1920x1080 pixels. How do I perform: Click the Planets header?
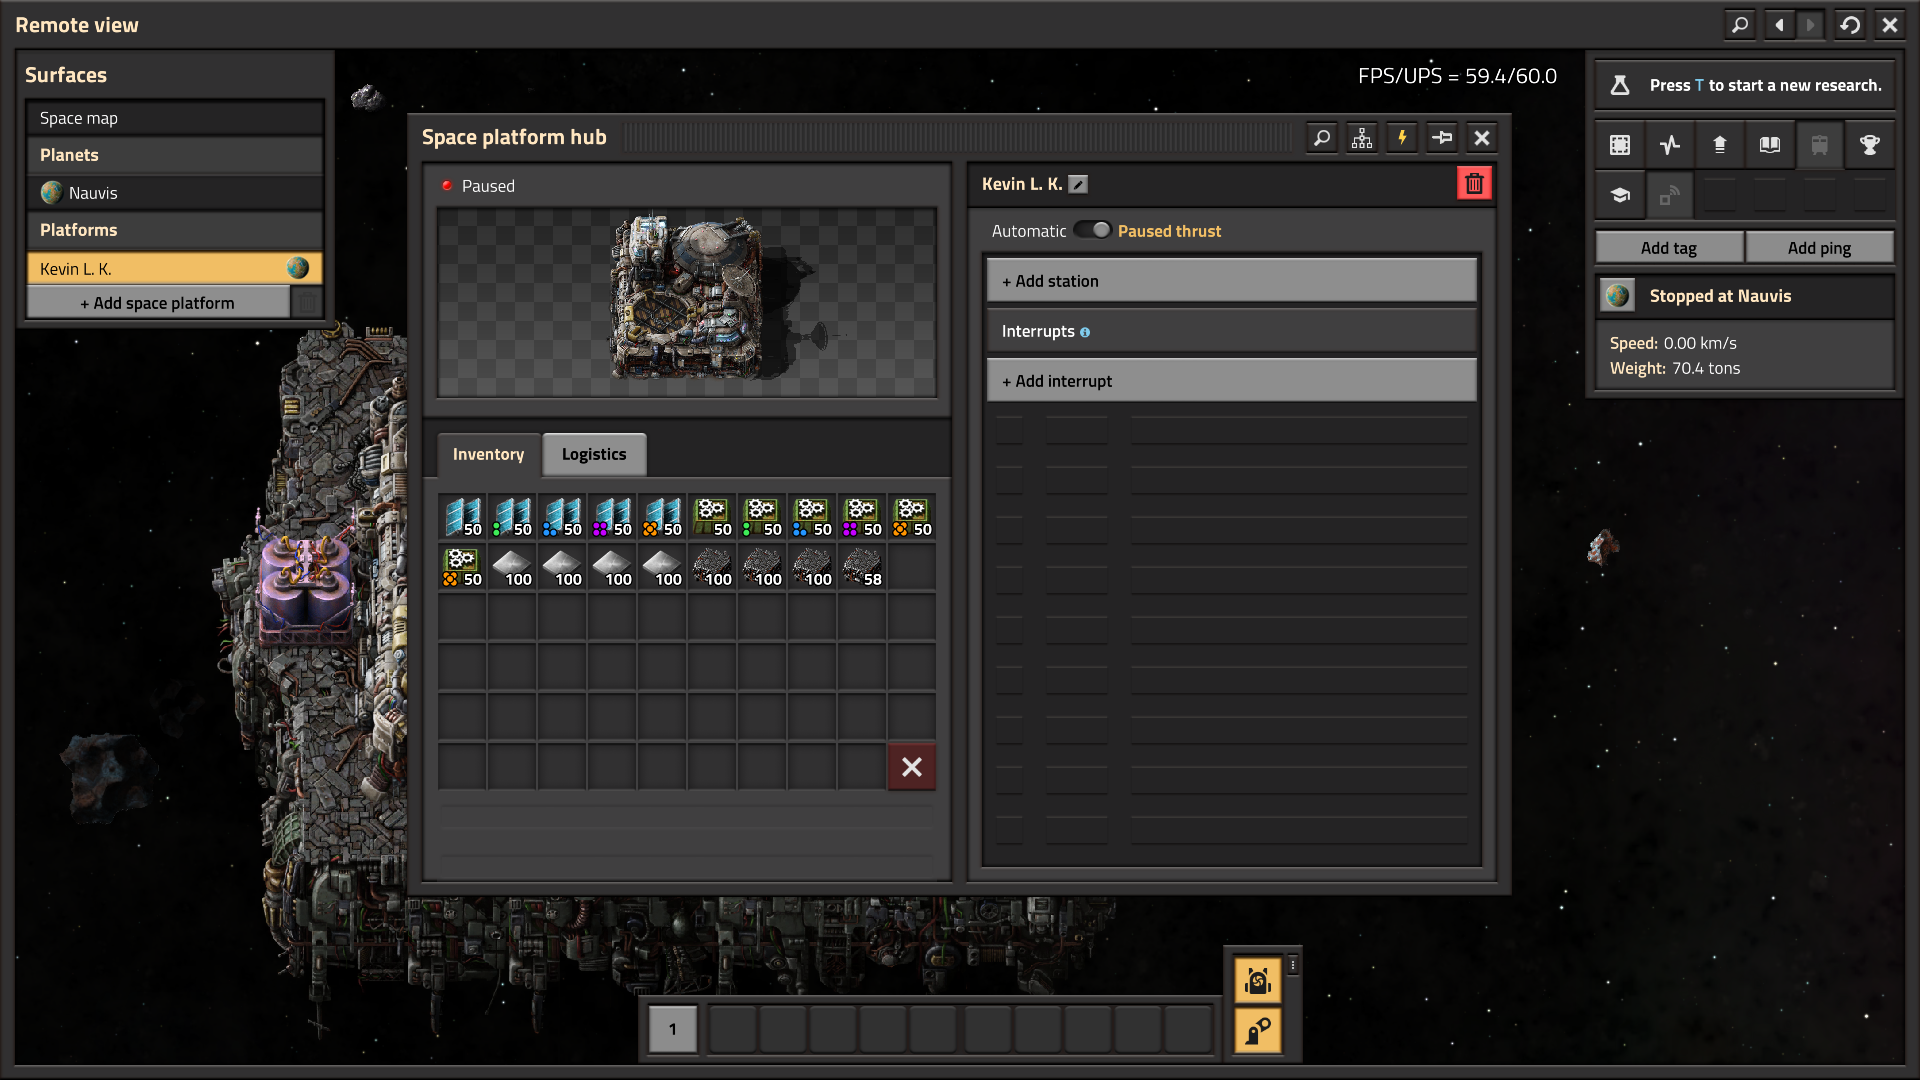pyautogui.click(x=175, y=155)
